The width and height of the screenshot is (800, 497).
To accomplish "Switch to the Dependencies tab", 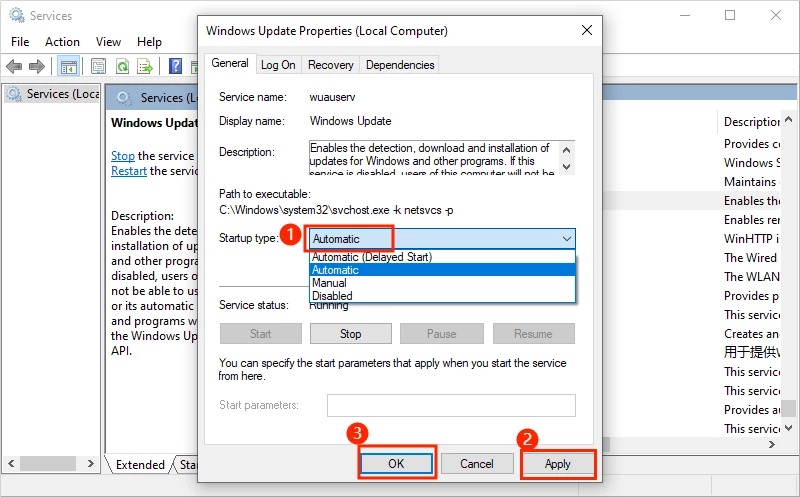I will click(400, 65).
